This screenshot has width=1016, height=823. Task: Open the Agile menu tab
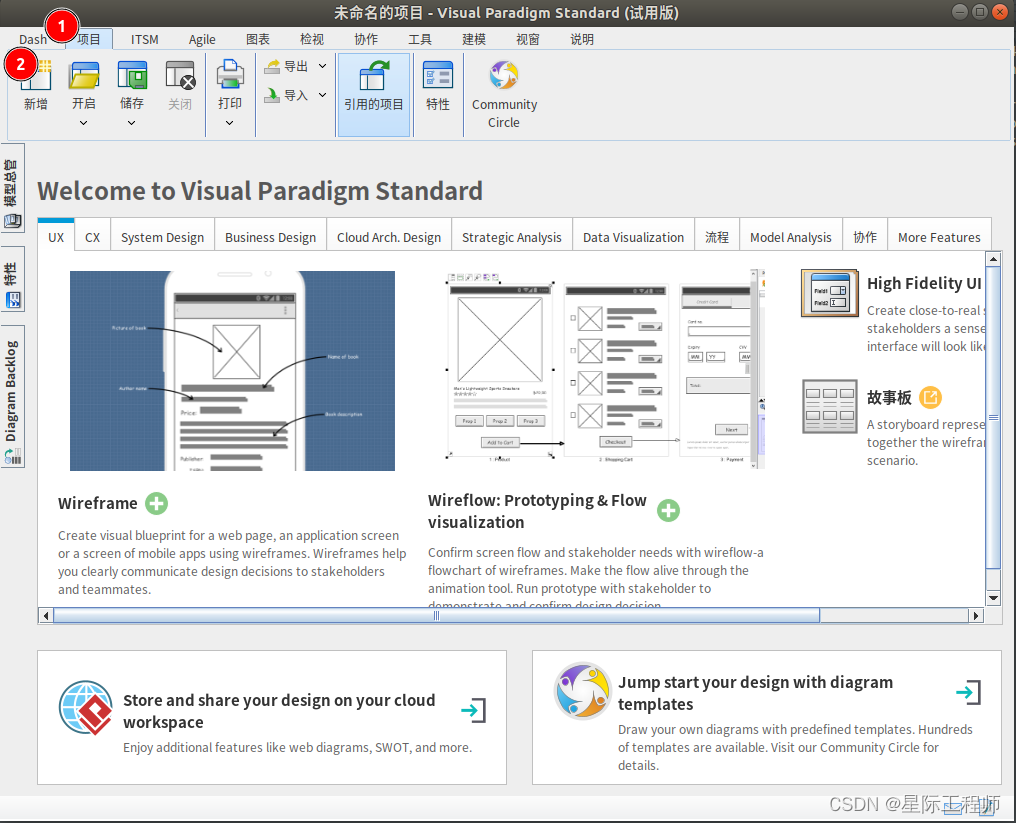(x=202, y=40)
